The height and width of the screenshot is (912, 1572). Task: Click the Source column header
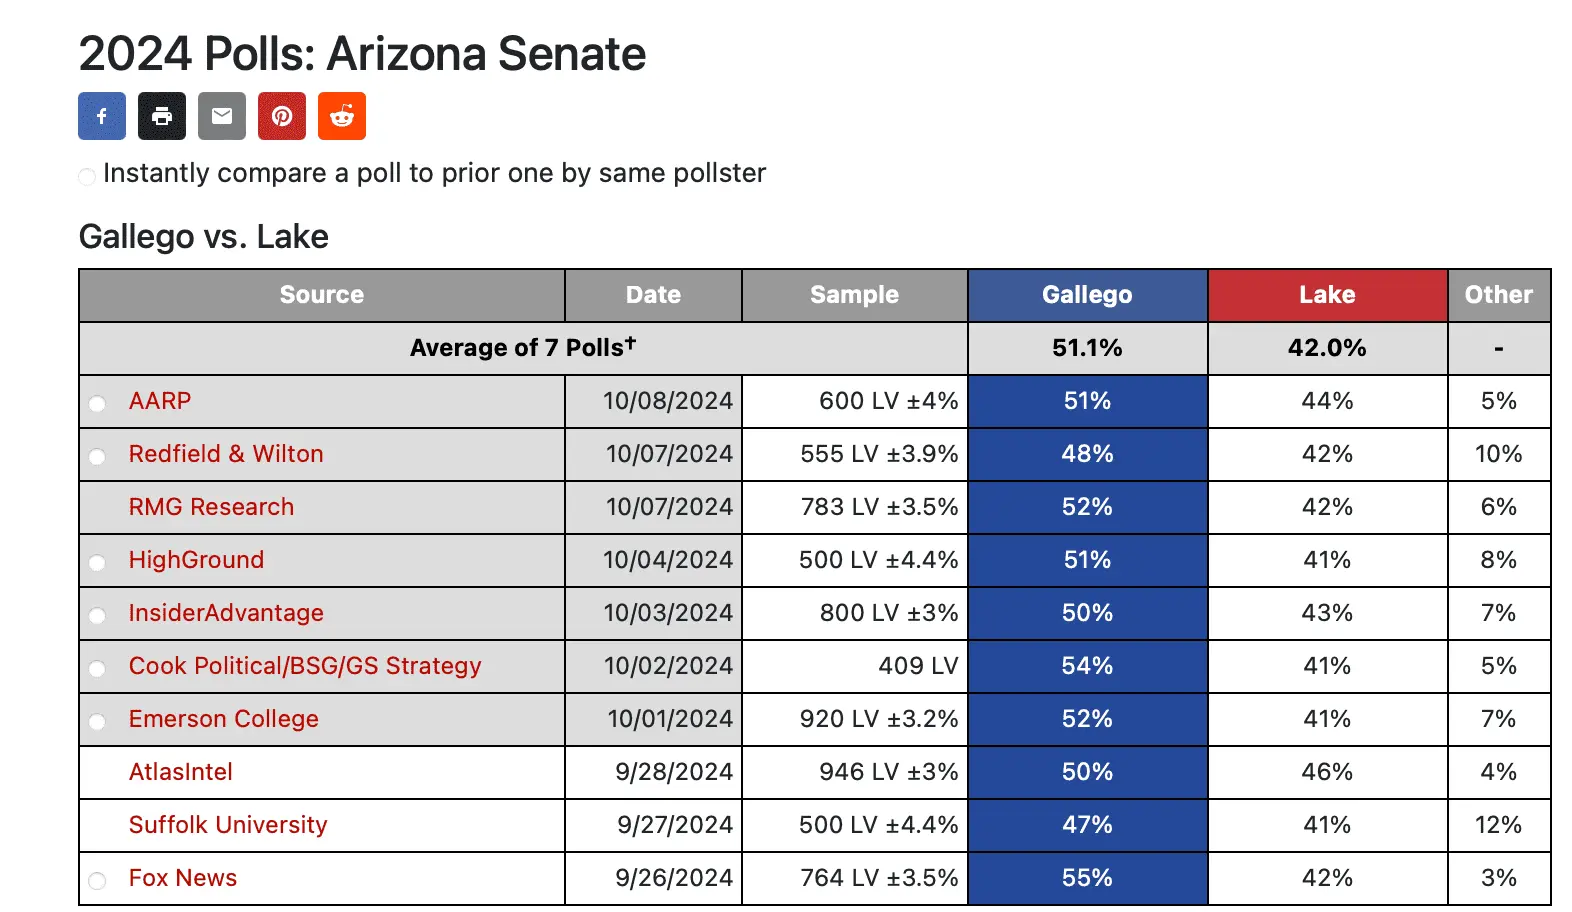[322, 295]
